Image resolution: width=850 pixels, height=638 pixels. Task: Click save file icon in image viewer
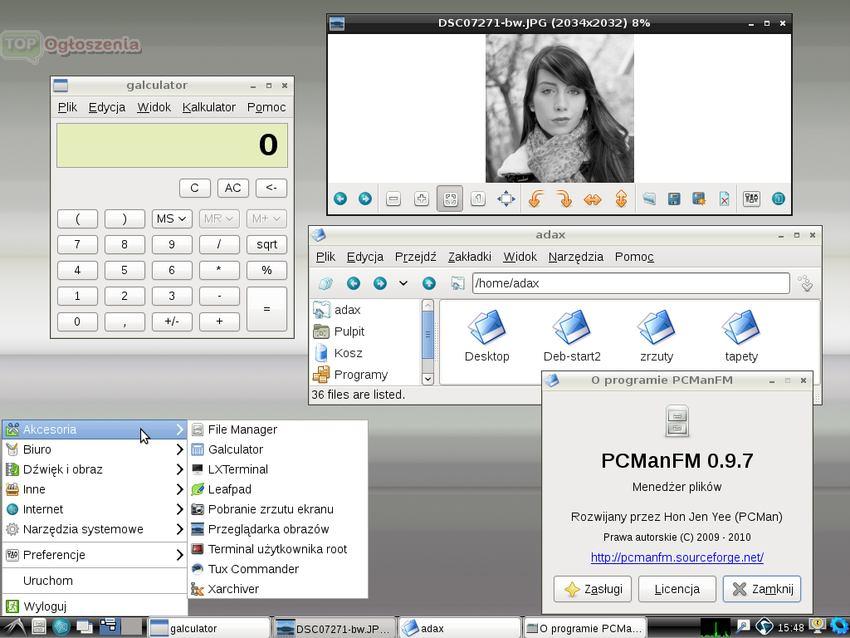[674, 199]
